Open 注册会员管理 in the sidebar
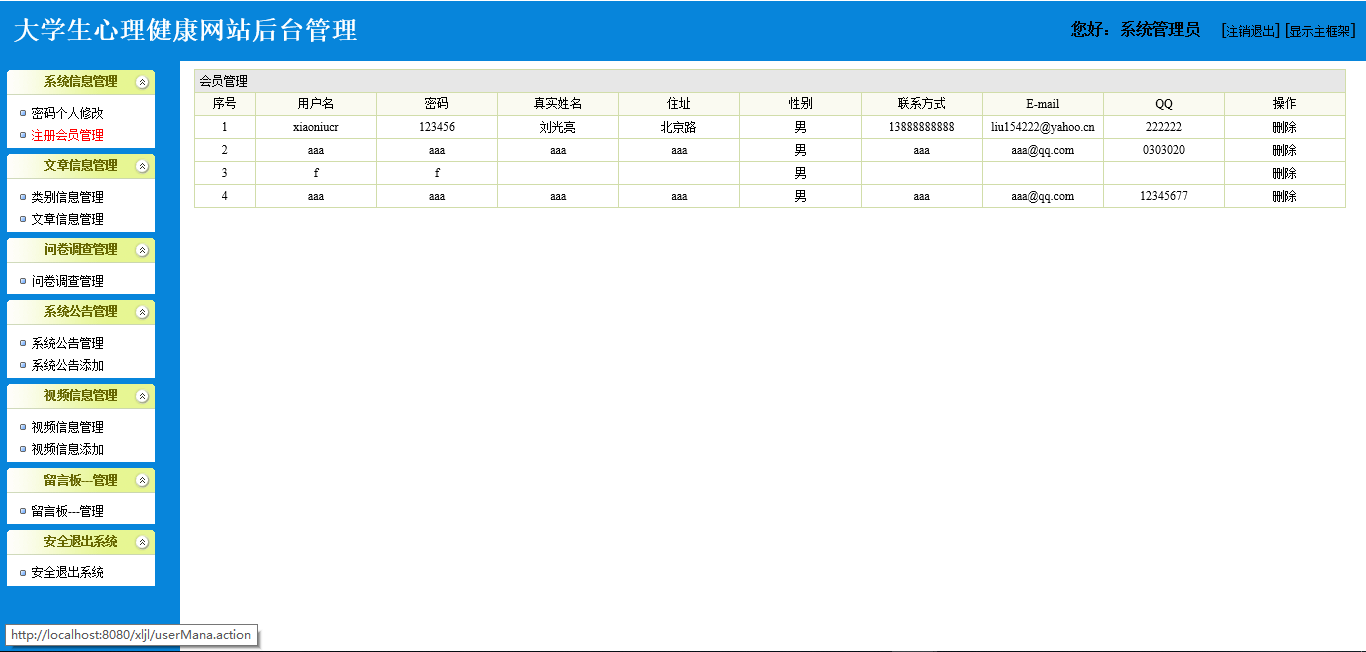 [x=67, y=135]
